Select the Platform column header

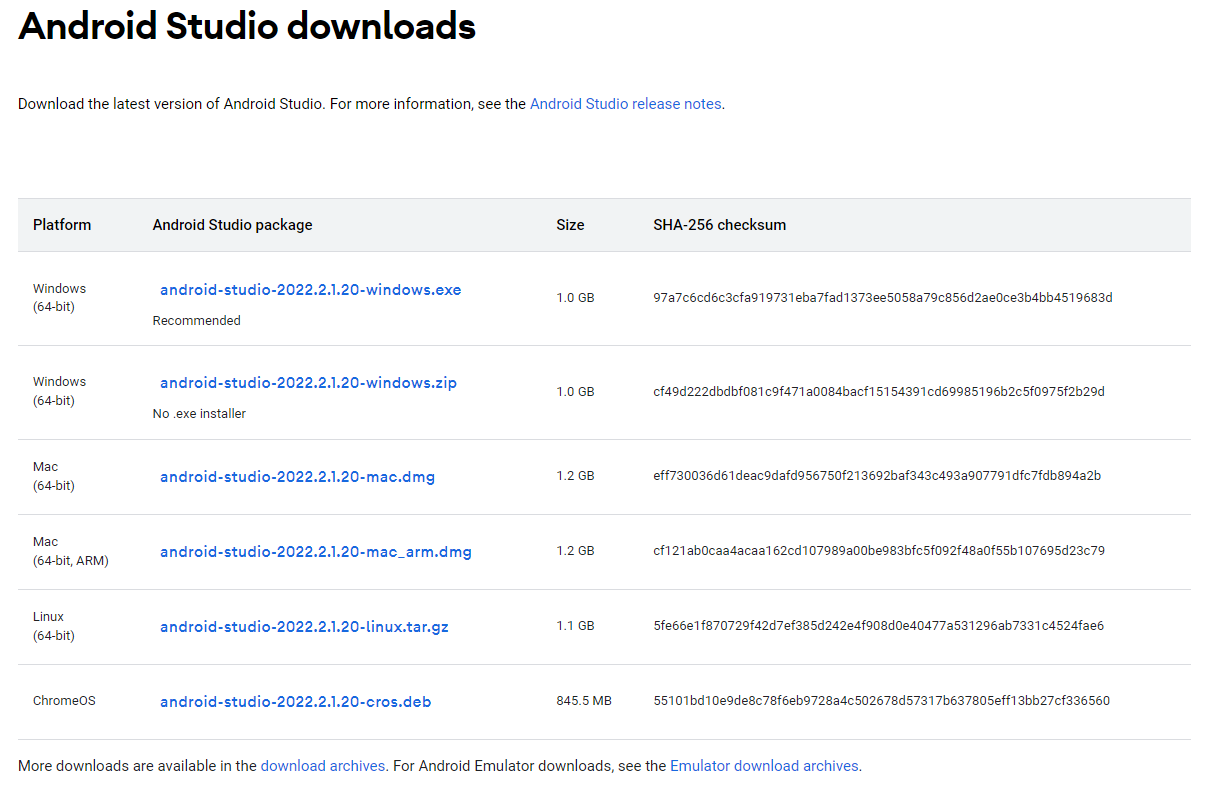click(x=62, y=225)
